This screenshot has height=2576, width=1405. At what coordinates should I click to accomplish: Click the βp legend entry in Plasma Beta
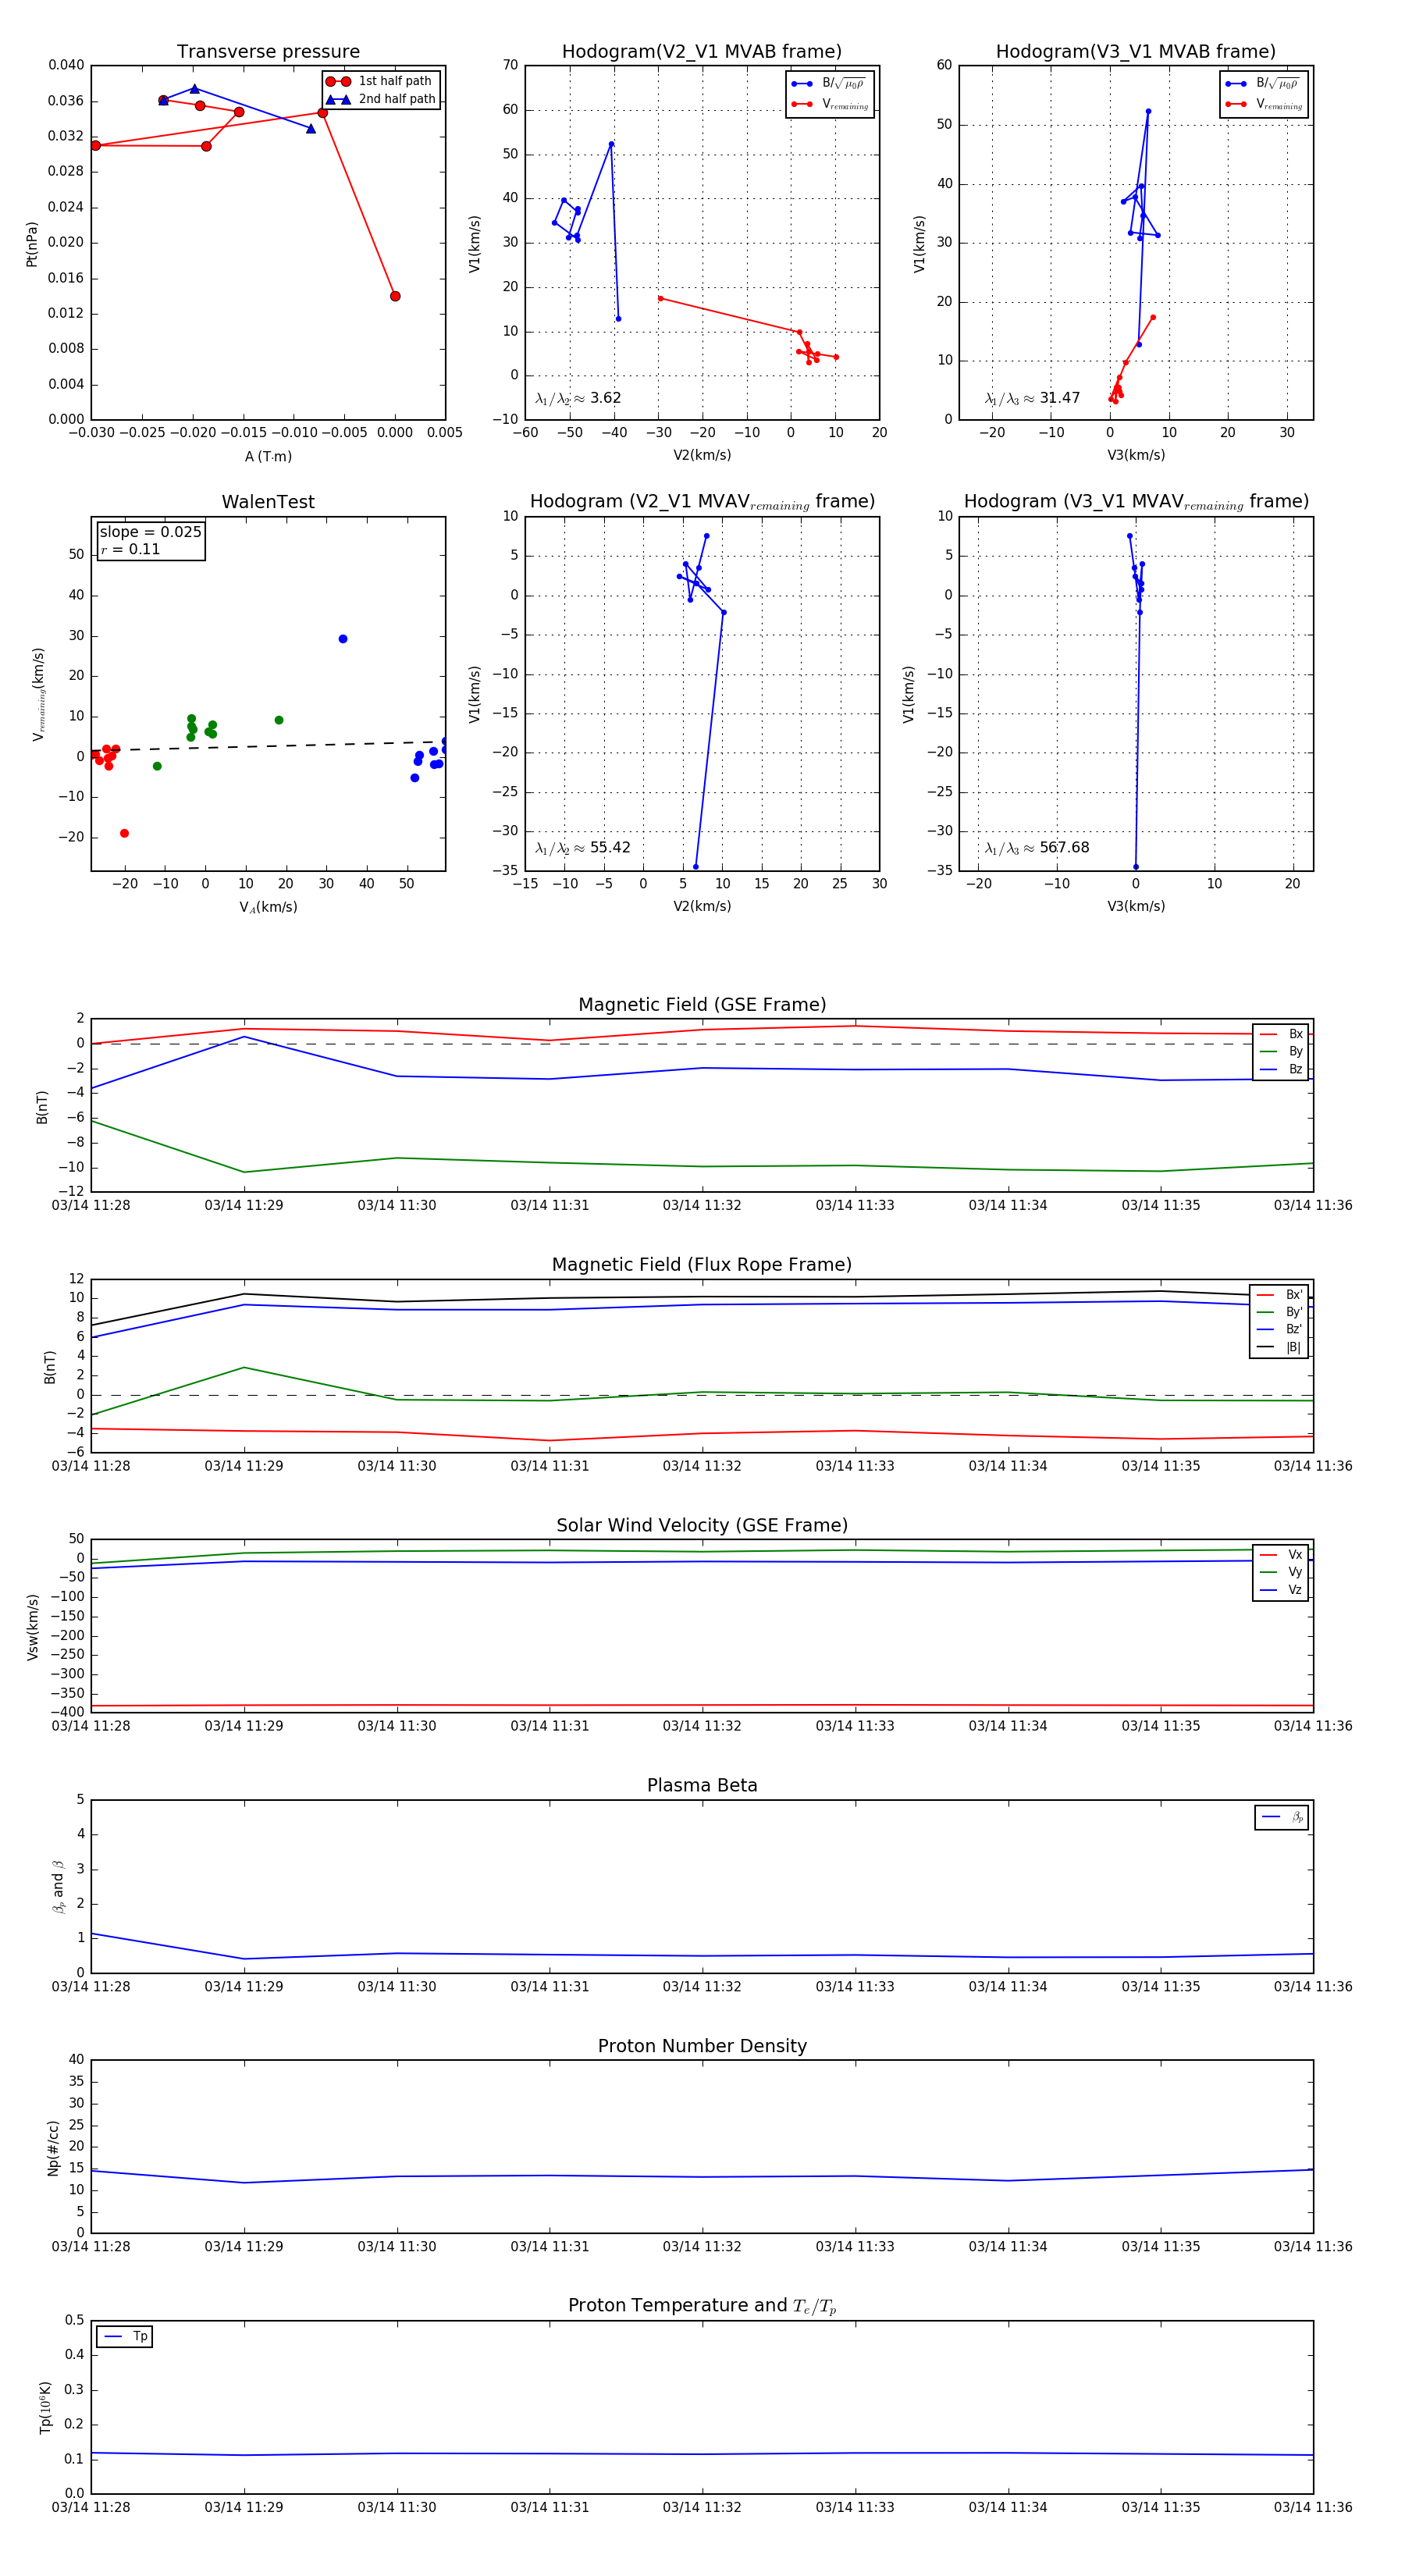click(1282, 1817)
